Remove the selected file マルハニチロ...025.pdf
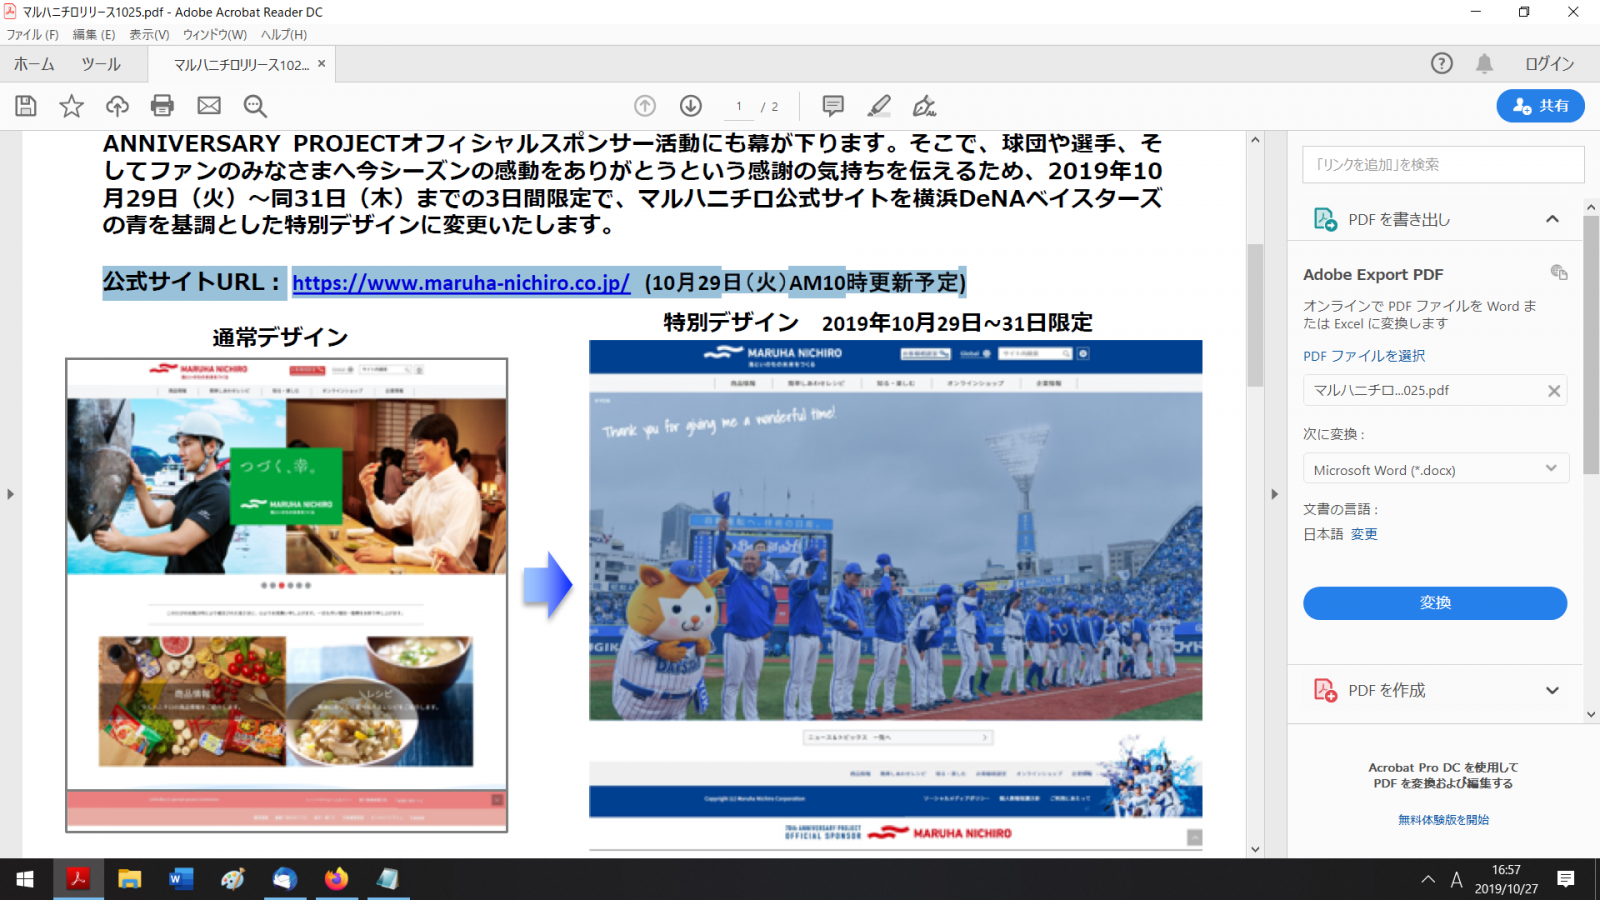 1554,391
